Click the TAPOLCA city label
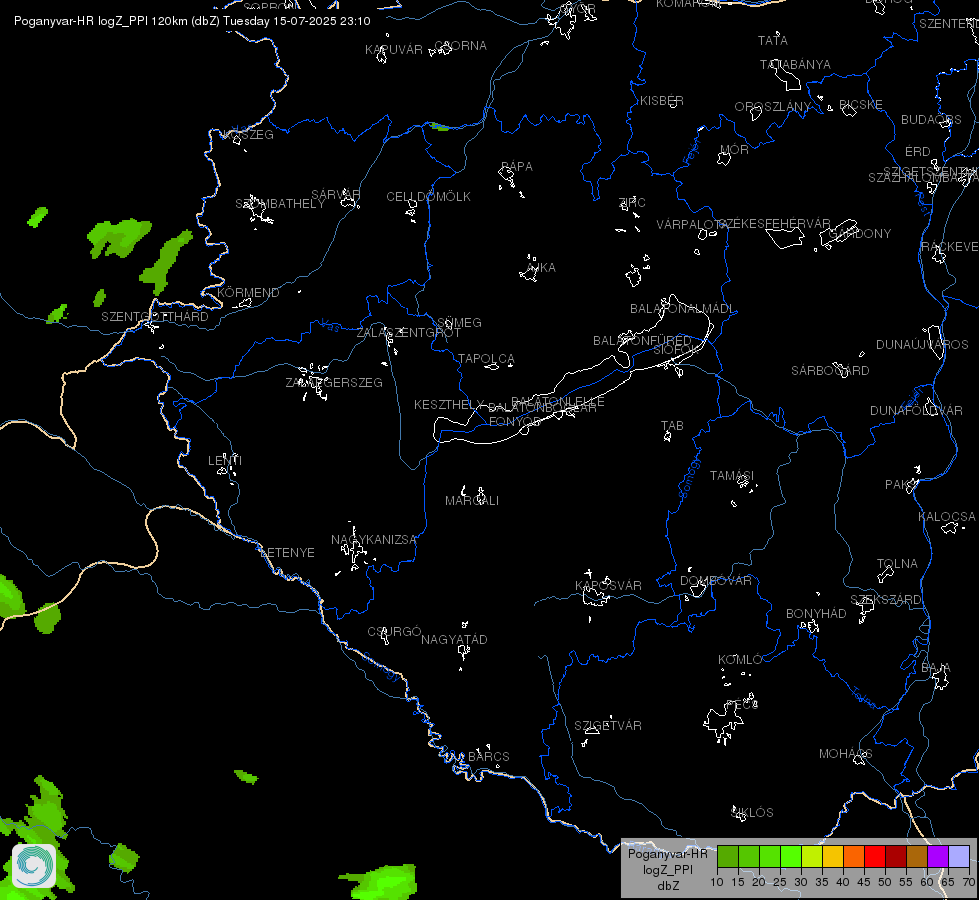 (x=486, y=359)
